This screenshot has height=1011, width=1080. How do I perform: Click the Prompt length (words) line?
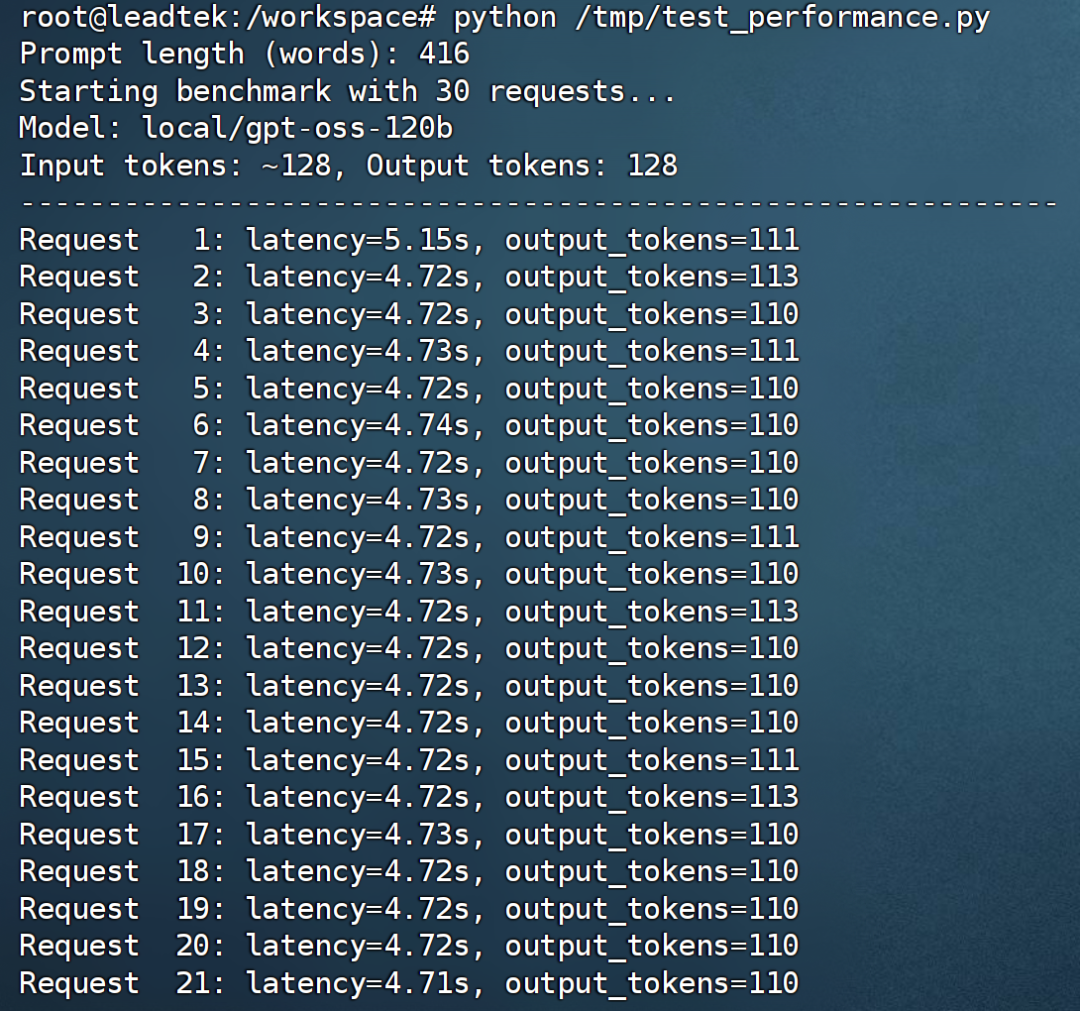(x=245, y=54)
